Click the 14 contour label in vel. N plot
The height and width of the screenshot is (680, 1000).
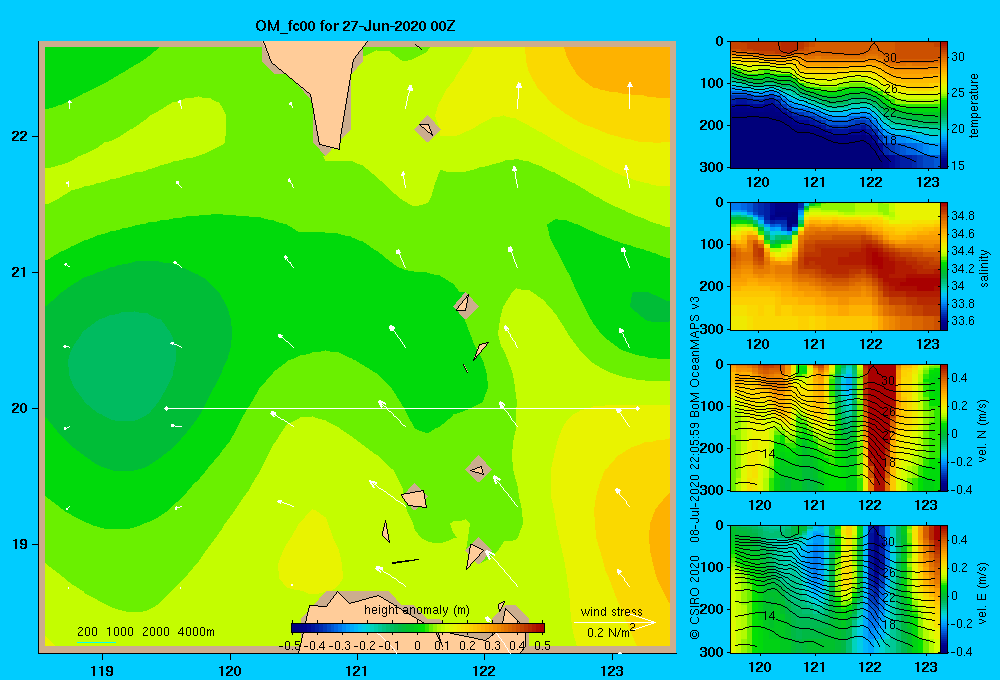(768, 454)
